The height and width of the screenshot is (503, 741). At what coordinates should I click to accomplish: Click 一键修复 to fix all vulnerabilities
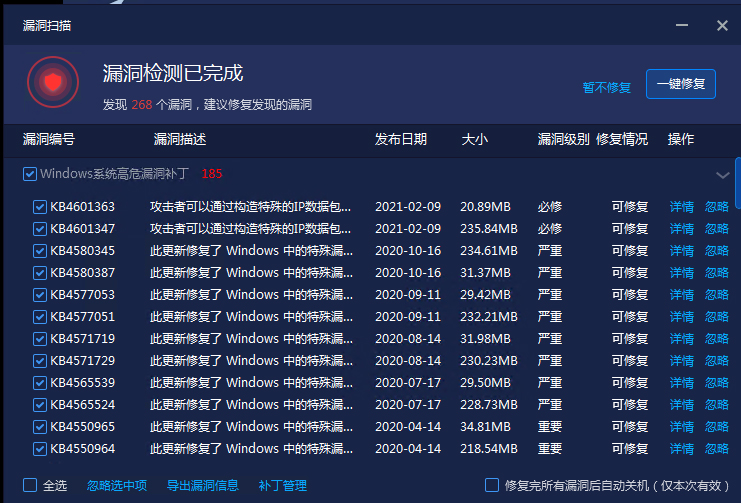pos(681,84)
